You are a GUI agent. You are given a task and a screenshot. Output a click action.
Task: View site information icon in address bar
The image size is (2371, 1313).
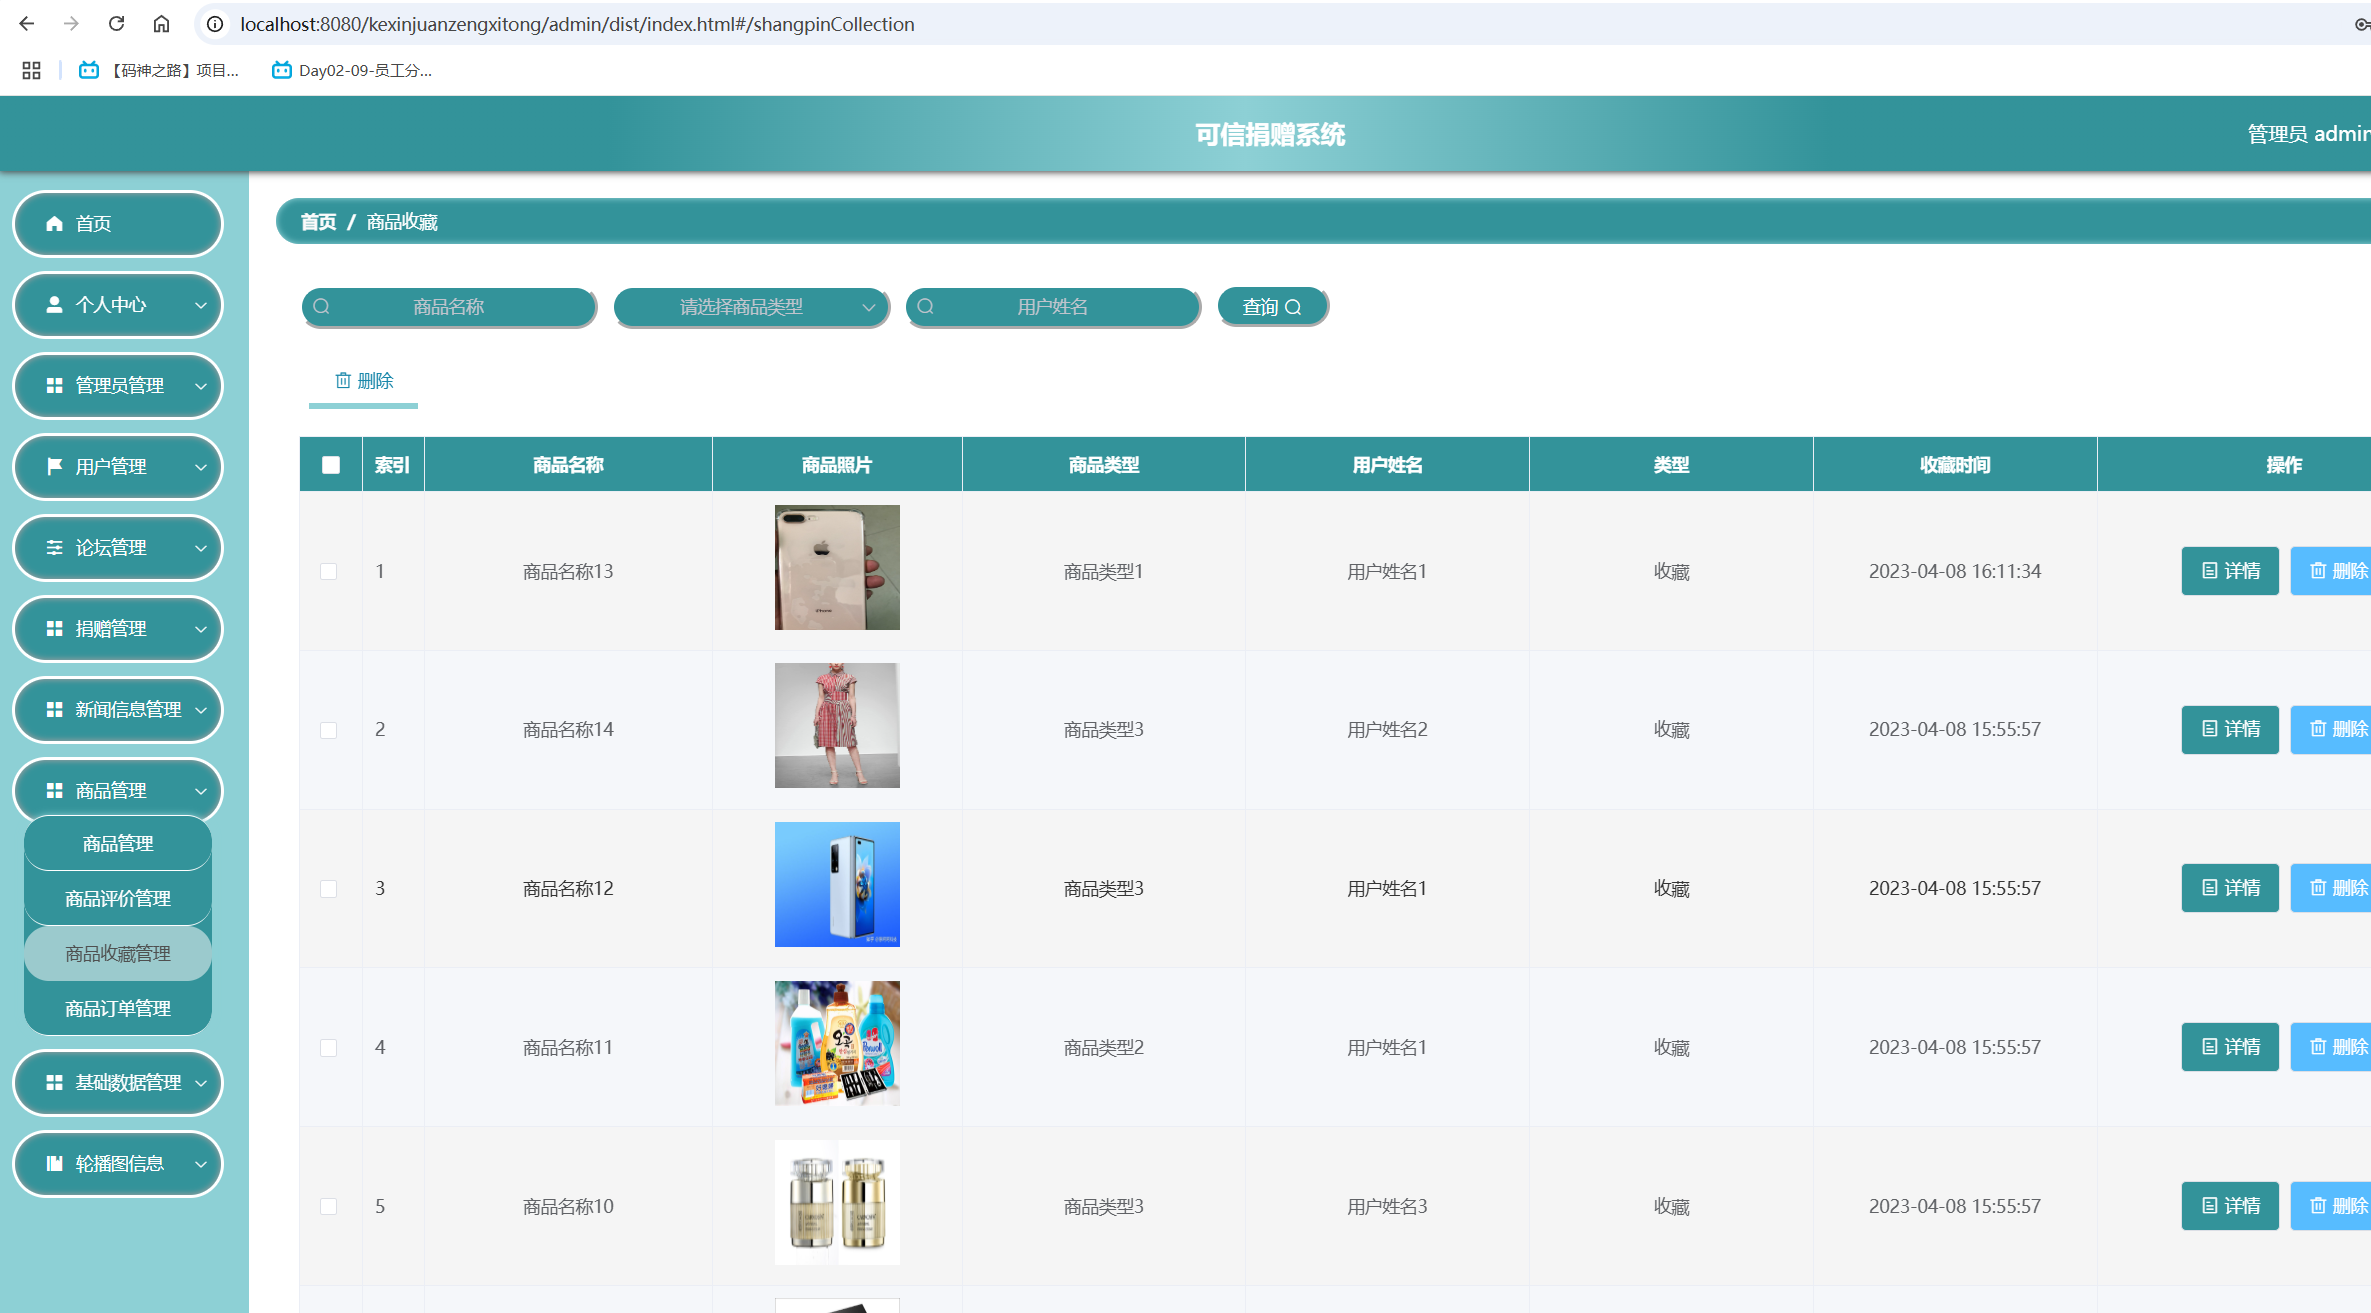[215, 24]
